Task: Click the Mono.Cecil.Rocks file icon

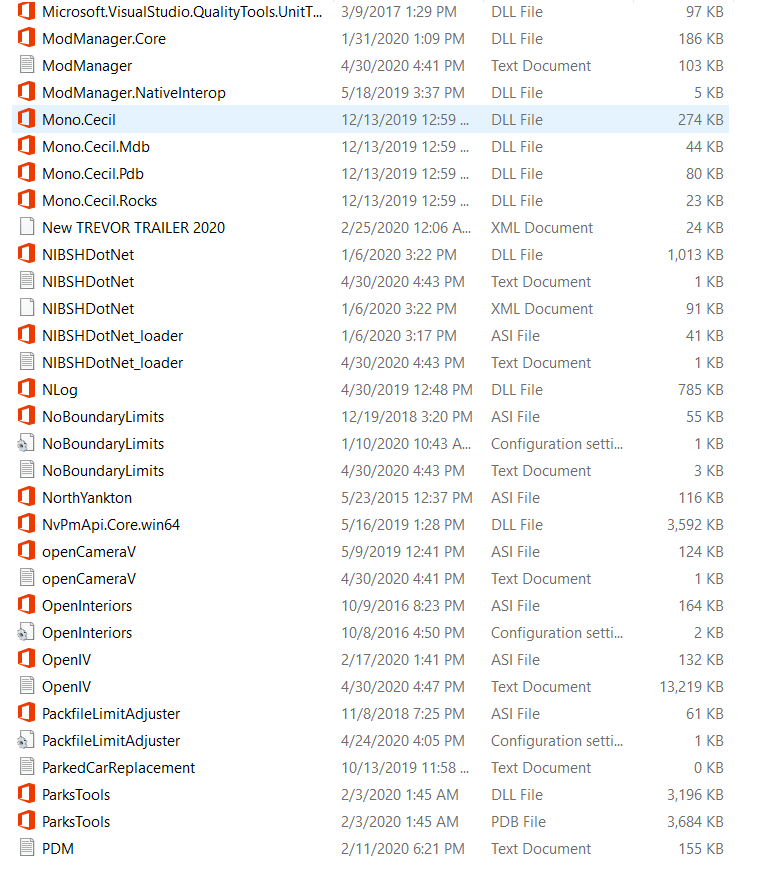Action: pyautogui.click(x=26, y=200)
